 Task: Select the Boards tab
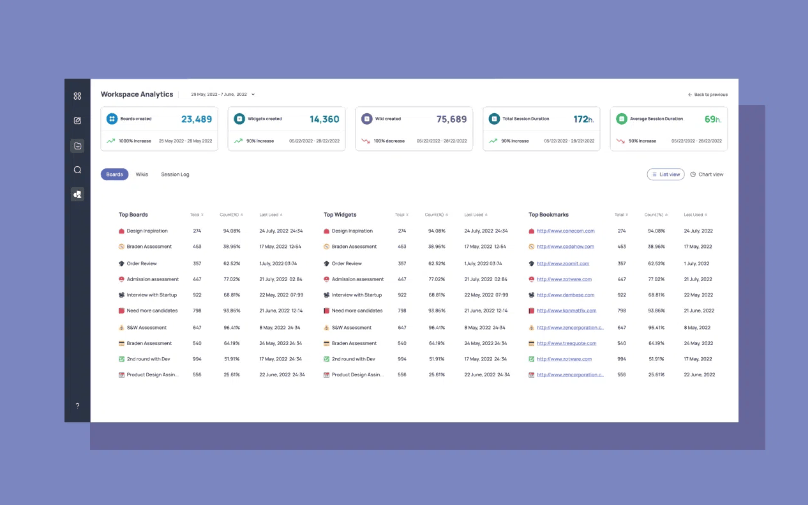pos(115,174)
